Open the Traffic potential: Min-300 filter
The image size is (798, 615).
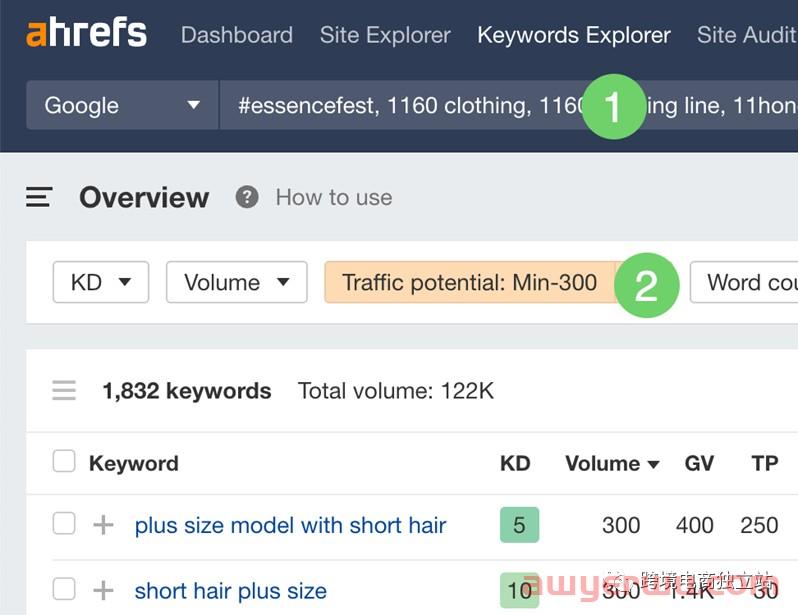(470, 282)
